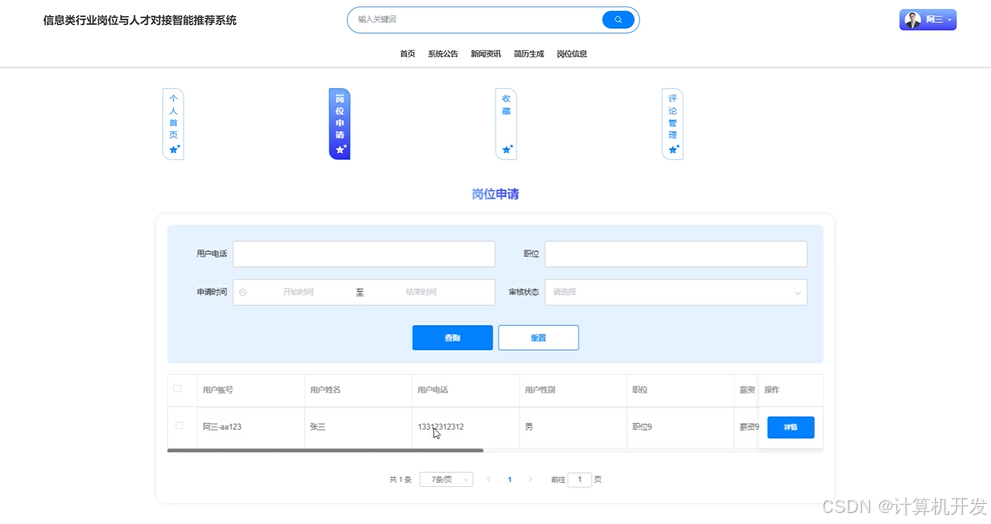Open 岗位信息 navigation item
Viewport: 991px width, 524px height.
(x=571, y=54)
